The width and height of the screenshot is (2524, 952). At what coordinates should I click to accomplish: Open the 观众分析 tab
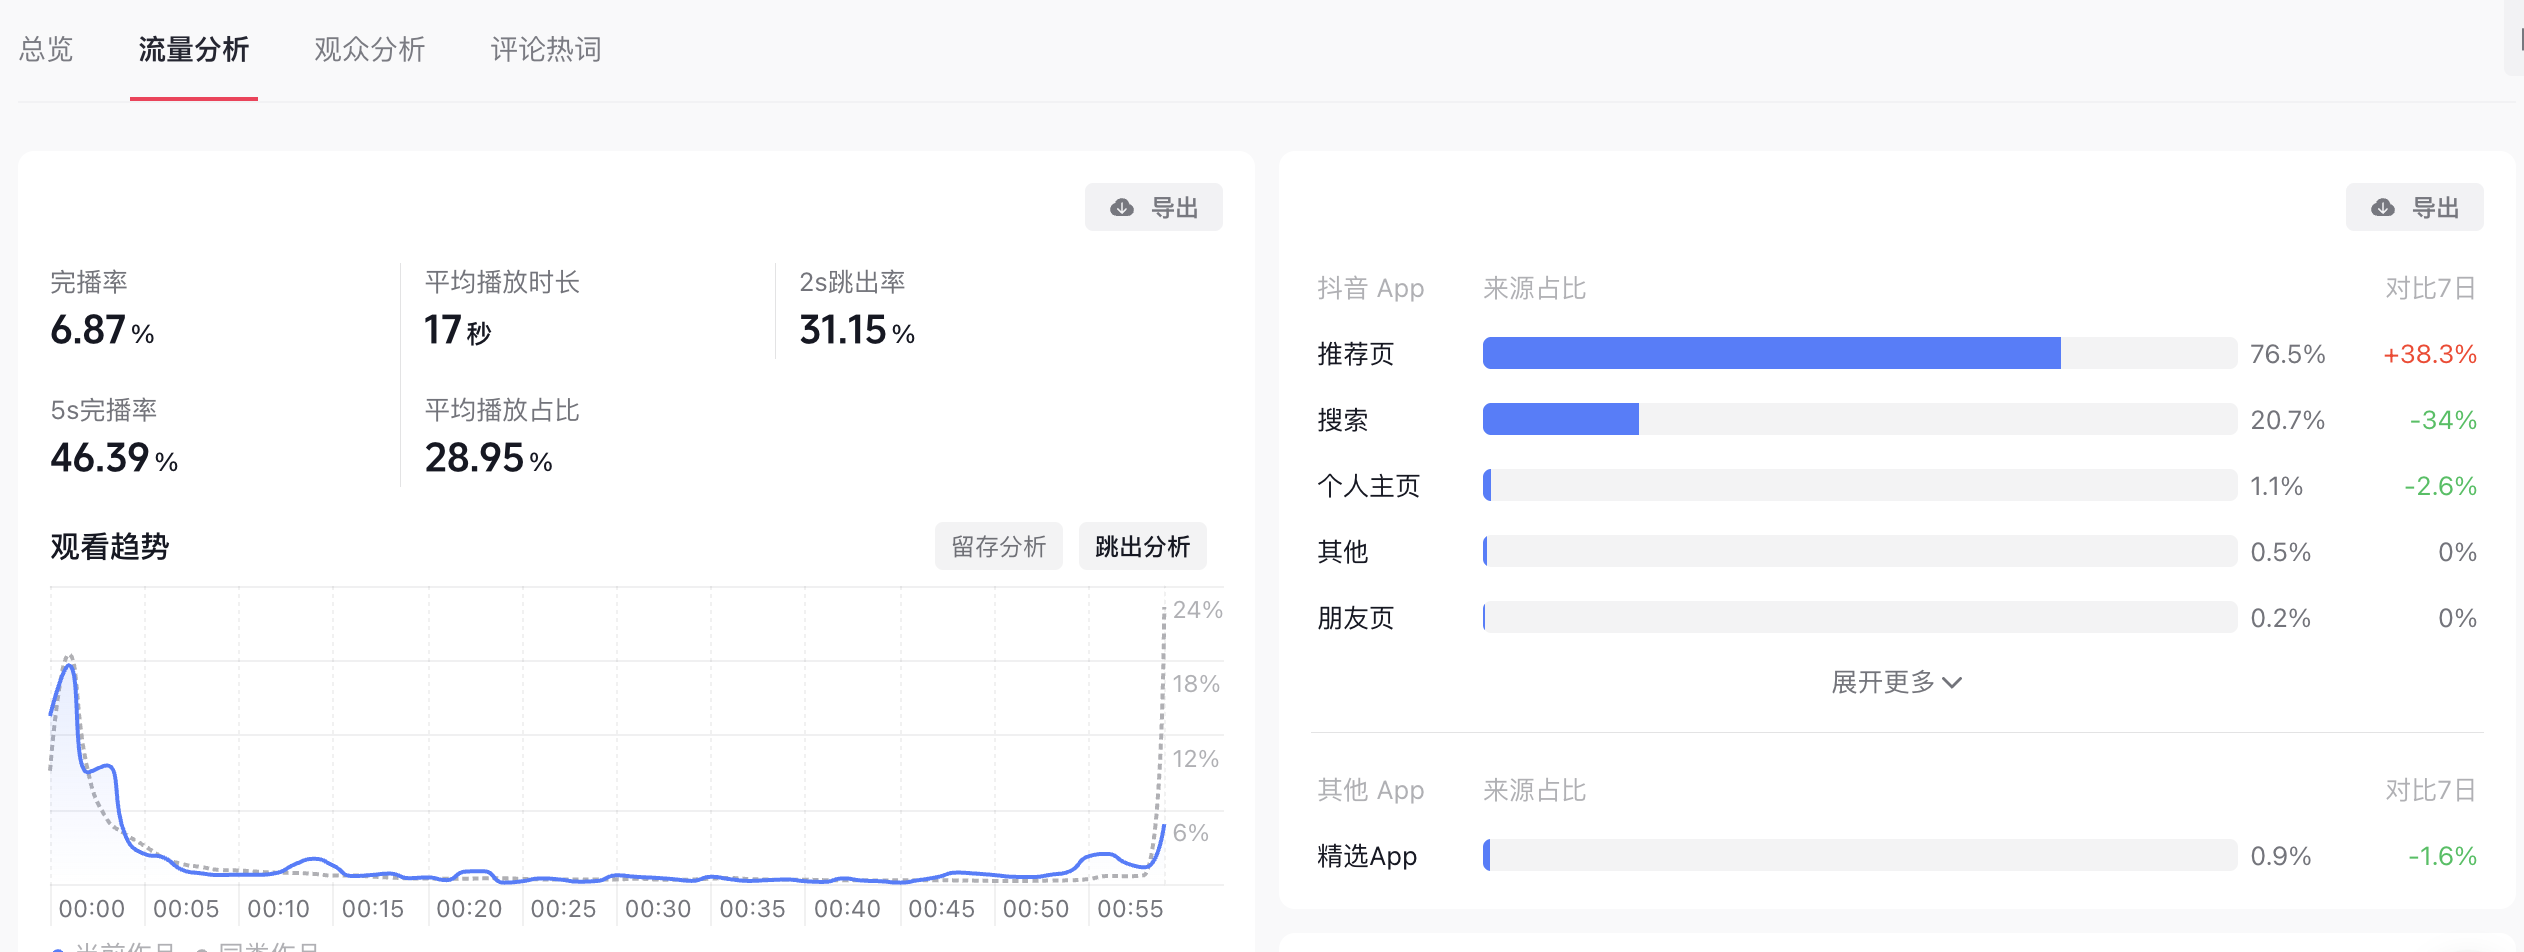[370, 50]
